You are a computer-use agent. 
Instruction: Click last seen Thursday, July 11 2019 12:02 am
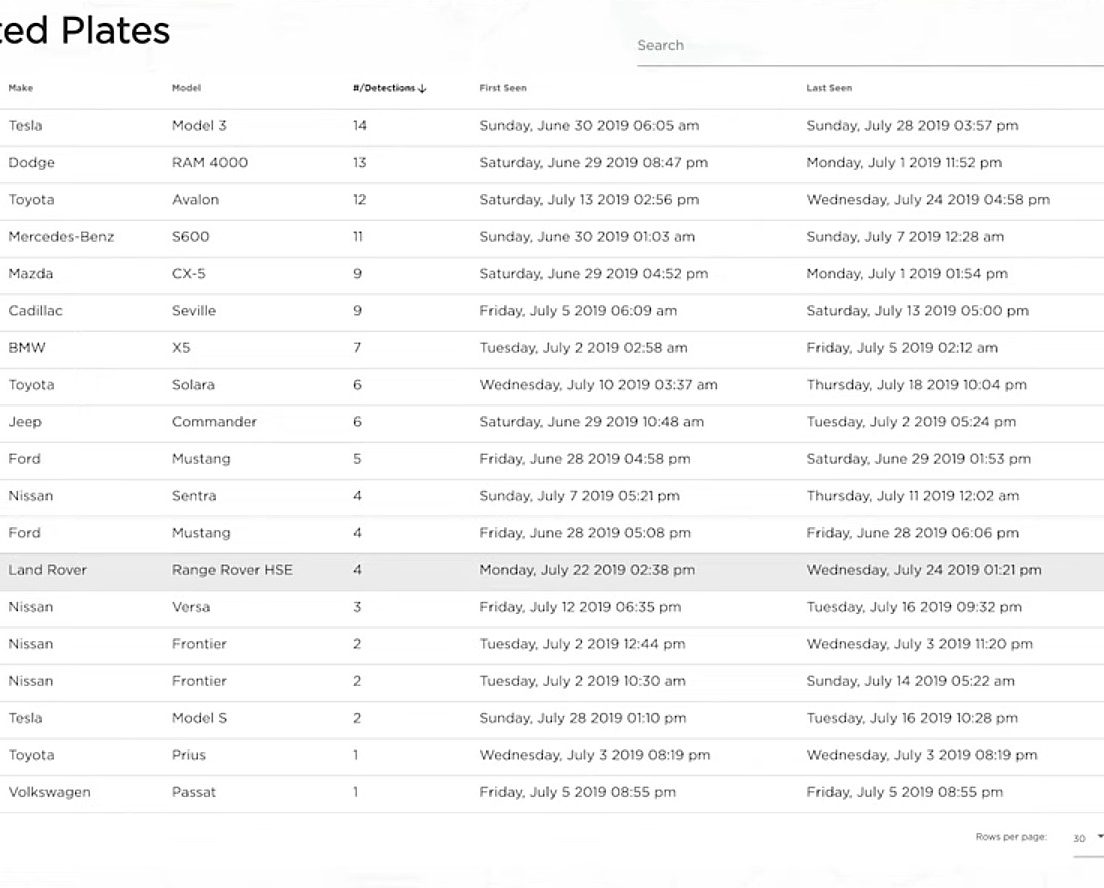pyautogui.click(x=912, y=496)
